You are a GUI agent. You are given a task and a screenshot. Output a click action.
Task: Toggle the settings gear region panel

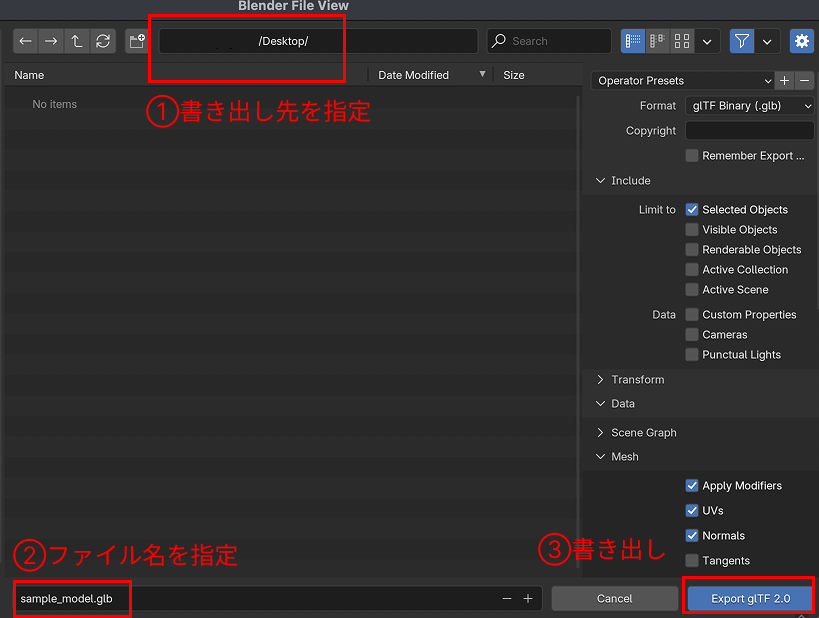801,41
